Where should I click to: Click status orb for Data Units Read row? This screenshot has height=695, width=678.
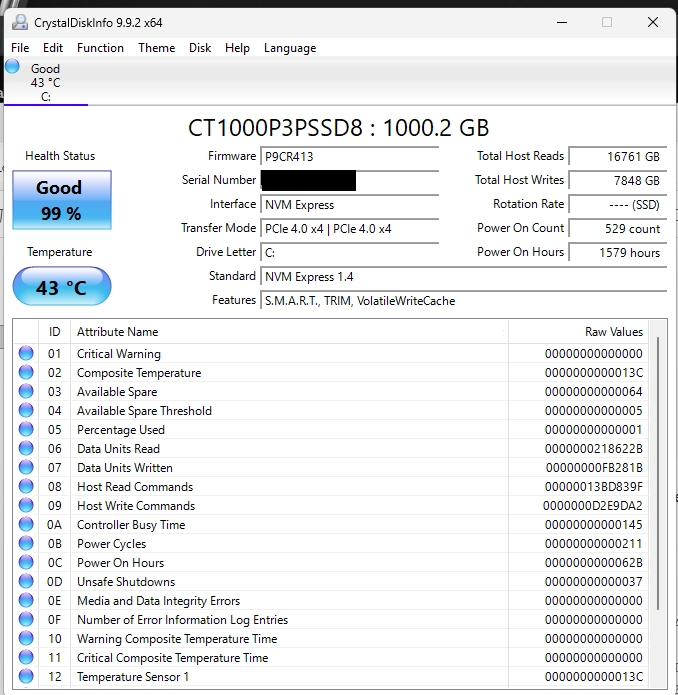[x=26, y=449]
